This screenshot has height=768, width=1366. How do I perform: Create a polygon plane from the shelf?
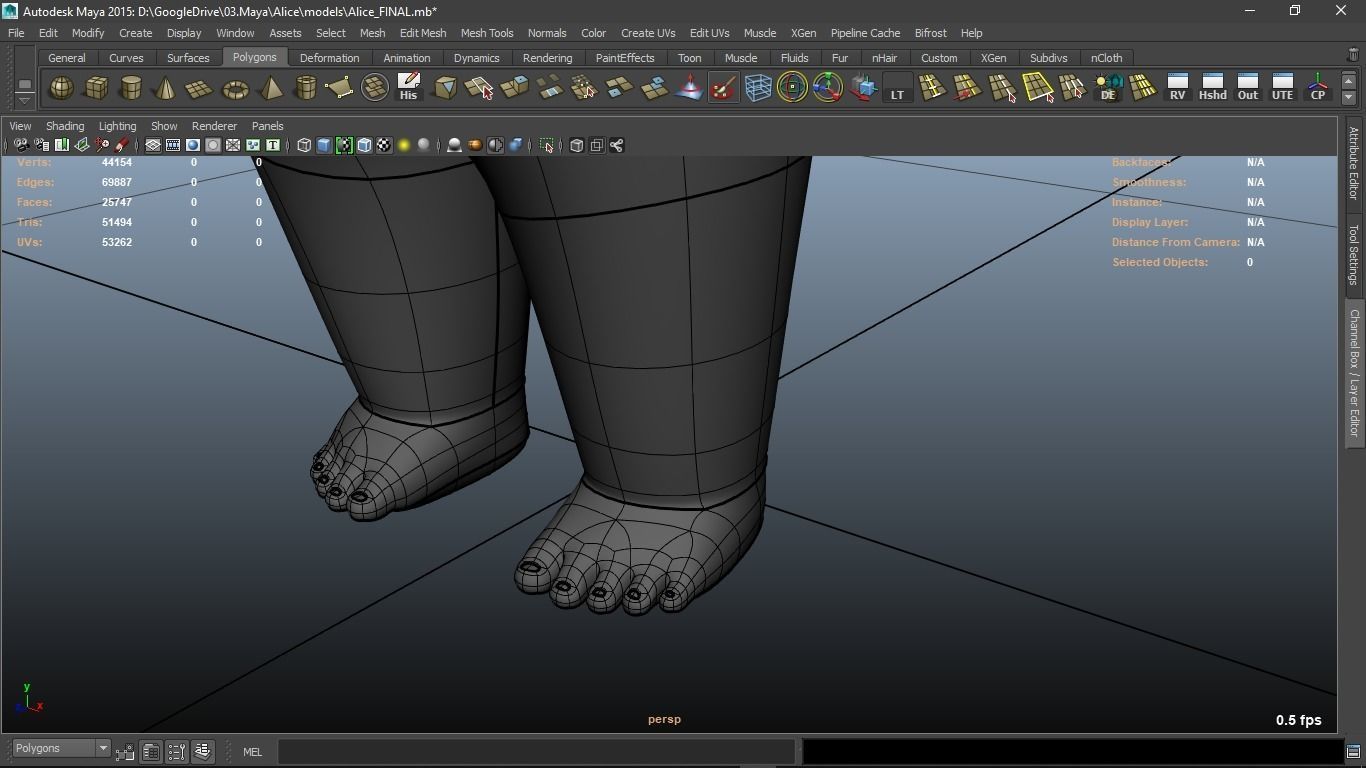[200, 88]
